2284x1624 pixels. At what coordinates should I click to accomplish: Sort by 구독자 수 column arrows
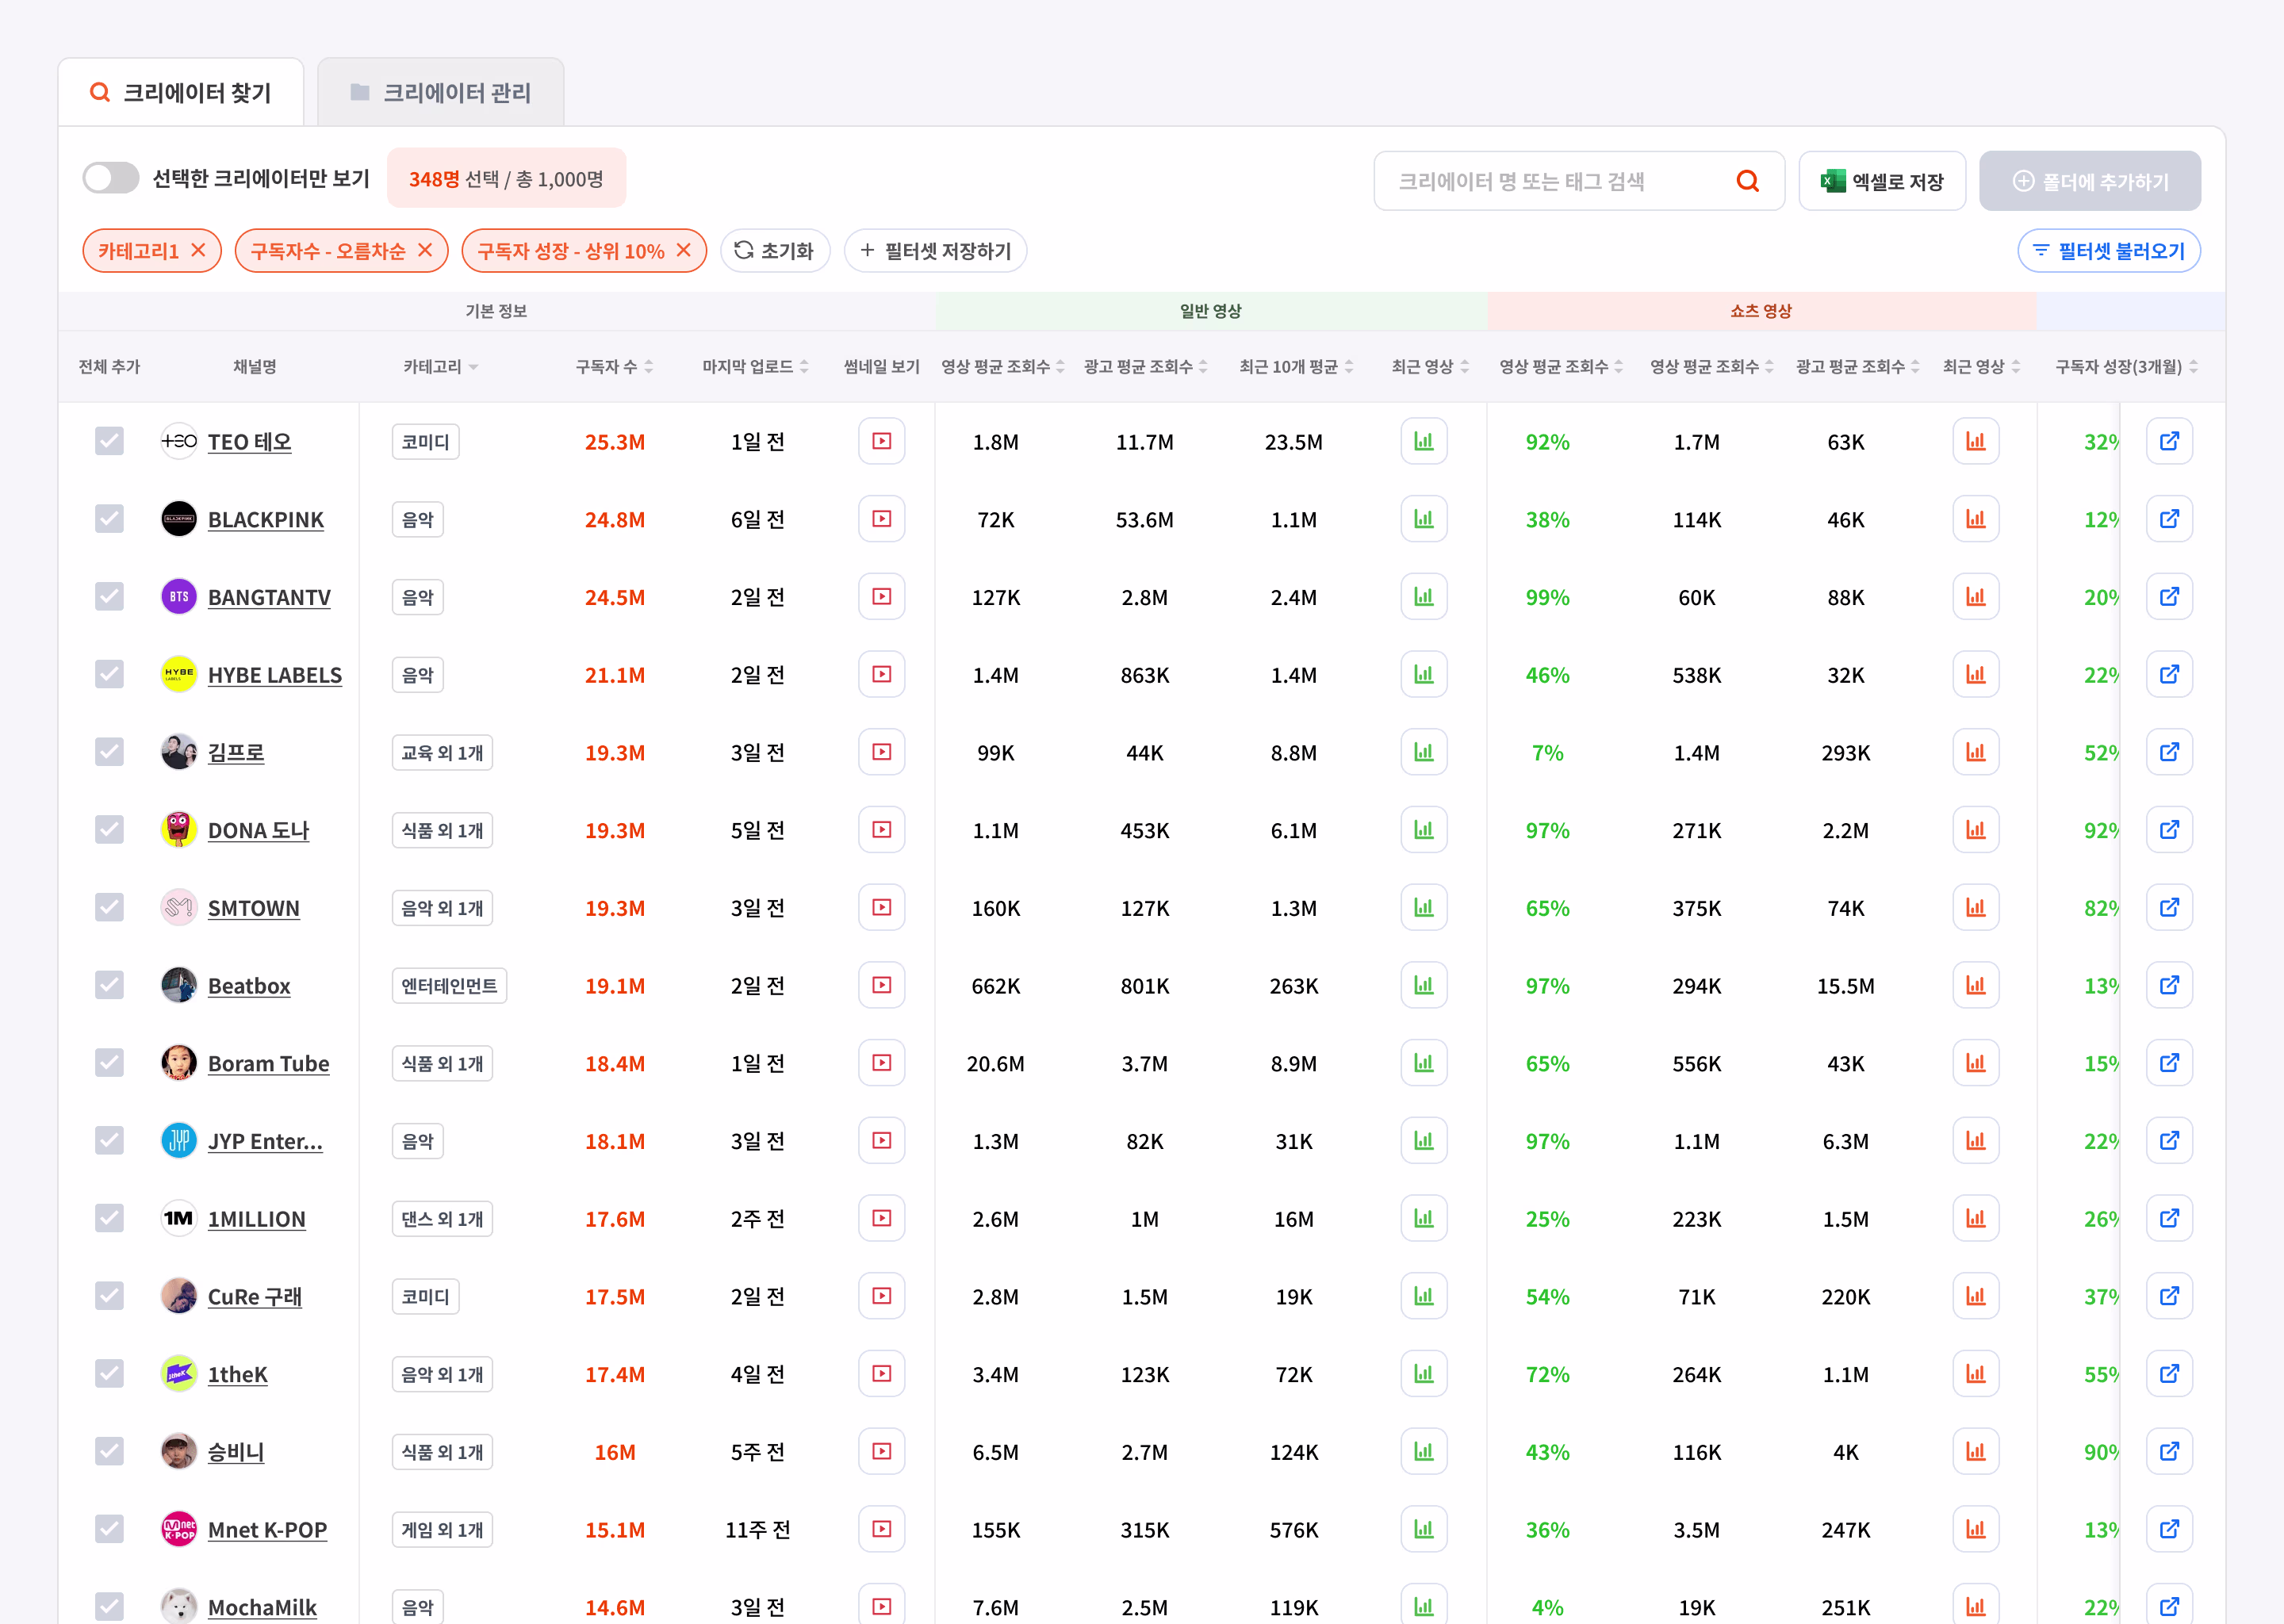click(x=648, y=367)
